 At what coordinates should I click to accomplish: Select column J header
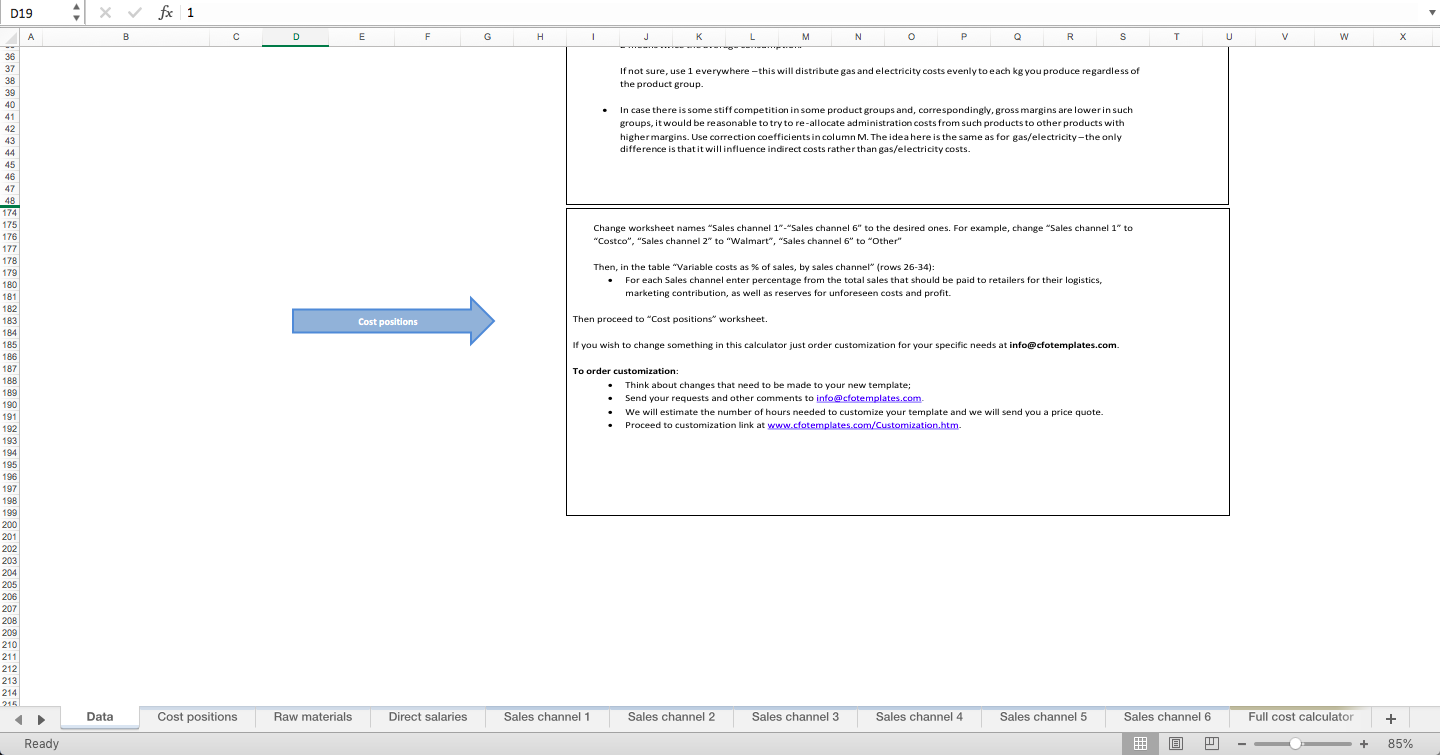pyautogui.click(x=646, y=37)
